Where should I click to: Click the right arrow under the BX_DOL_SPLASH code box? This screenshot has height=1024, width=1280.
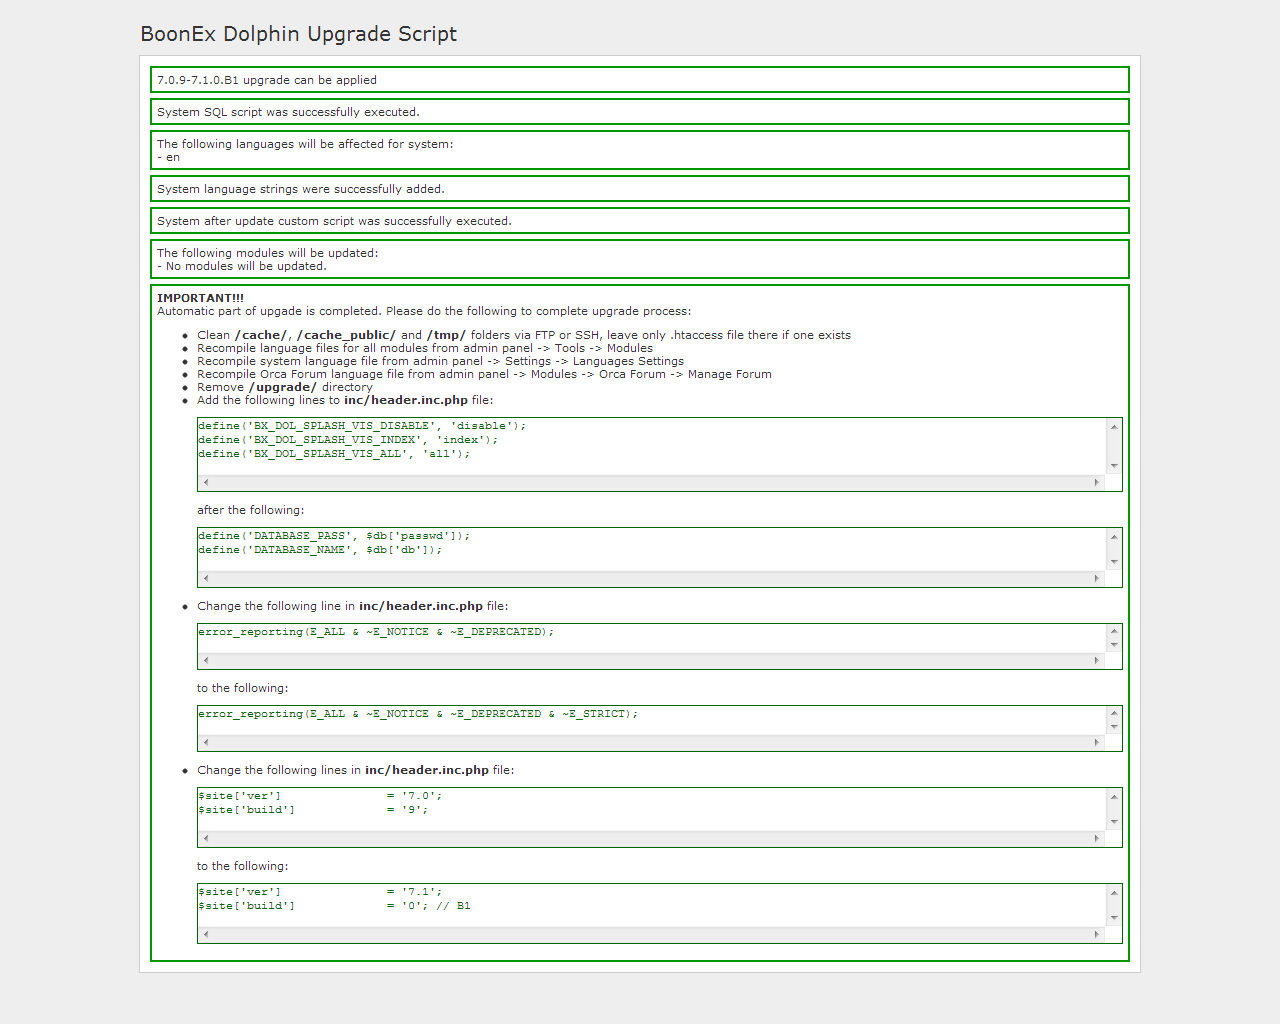(1097, 482)
